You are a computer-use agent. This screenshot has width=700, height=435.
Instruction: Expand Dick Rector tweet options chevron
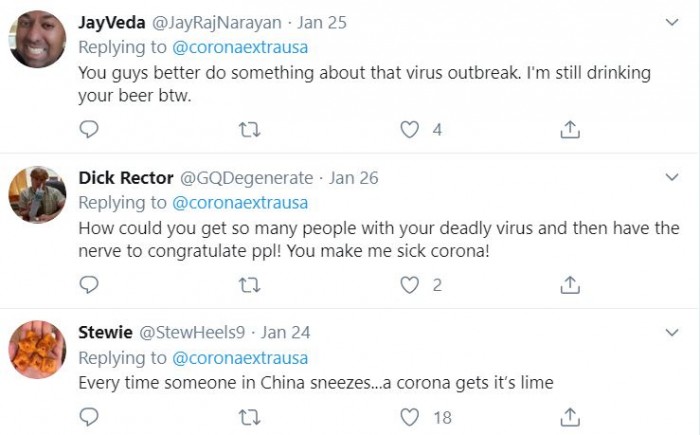coord(672,177)
